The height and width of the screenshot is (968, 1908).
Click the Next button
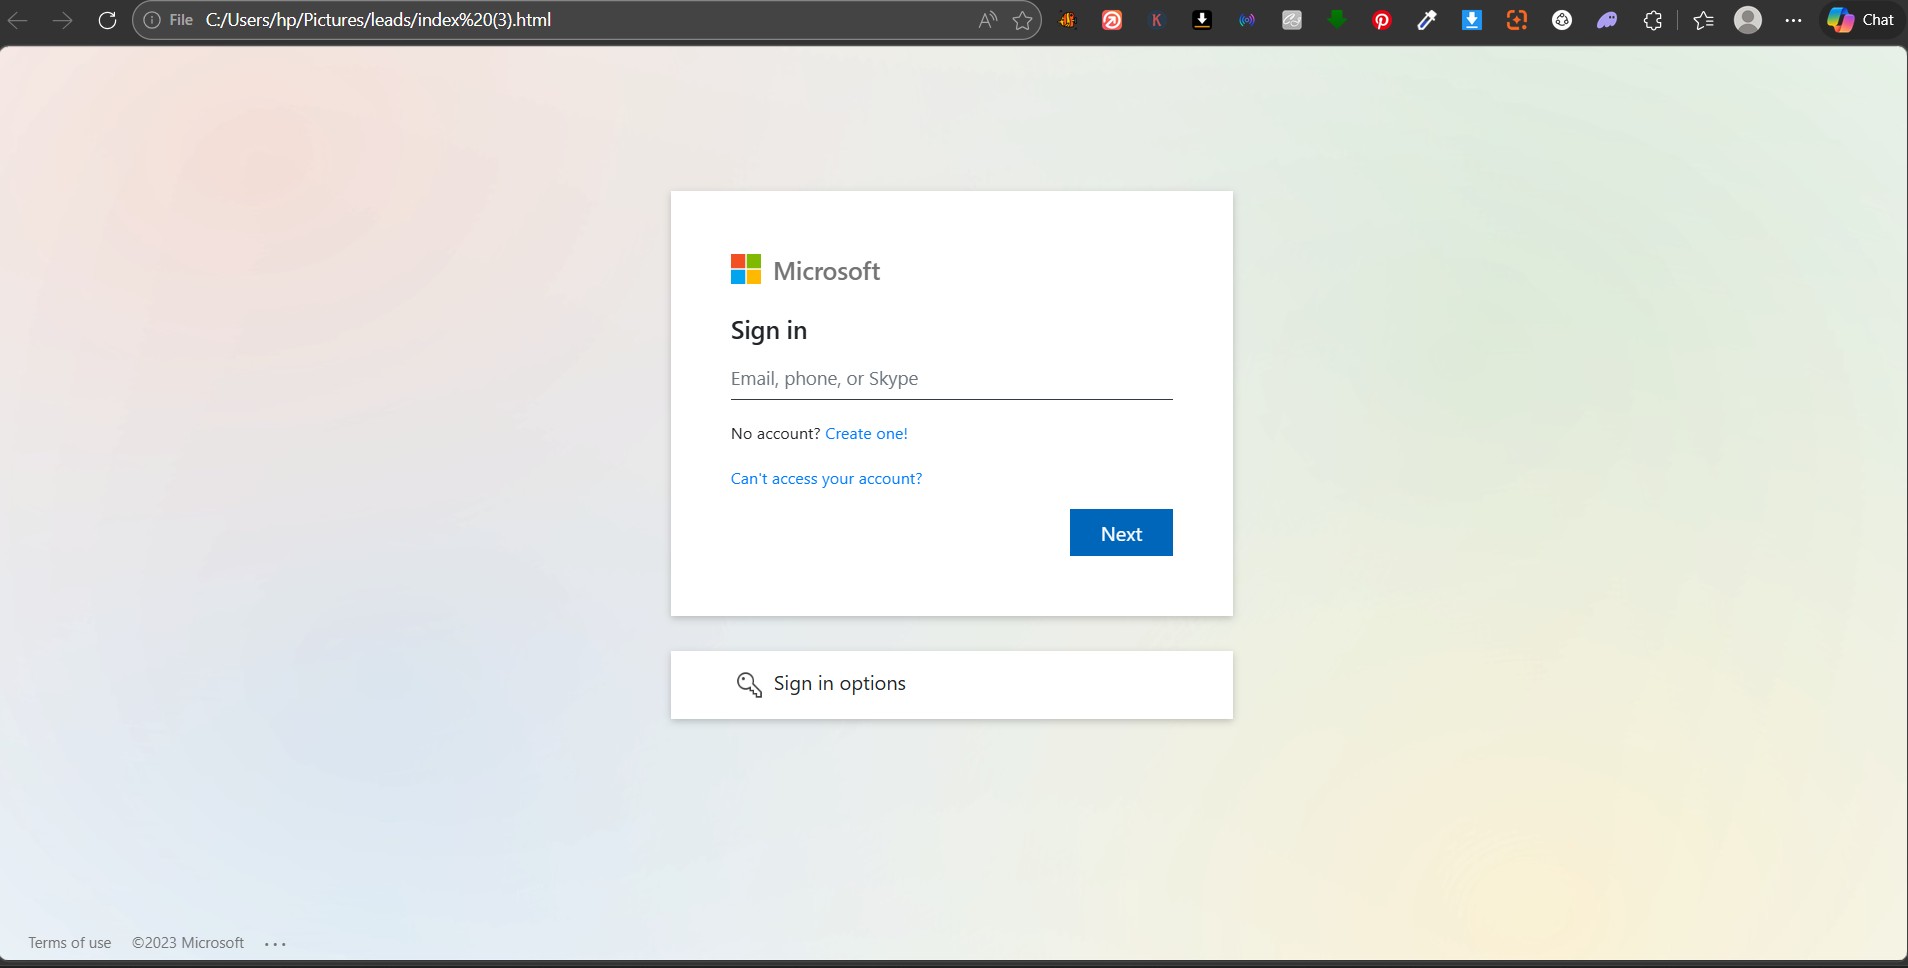tap(1121, 533)
